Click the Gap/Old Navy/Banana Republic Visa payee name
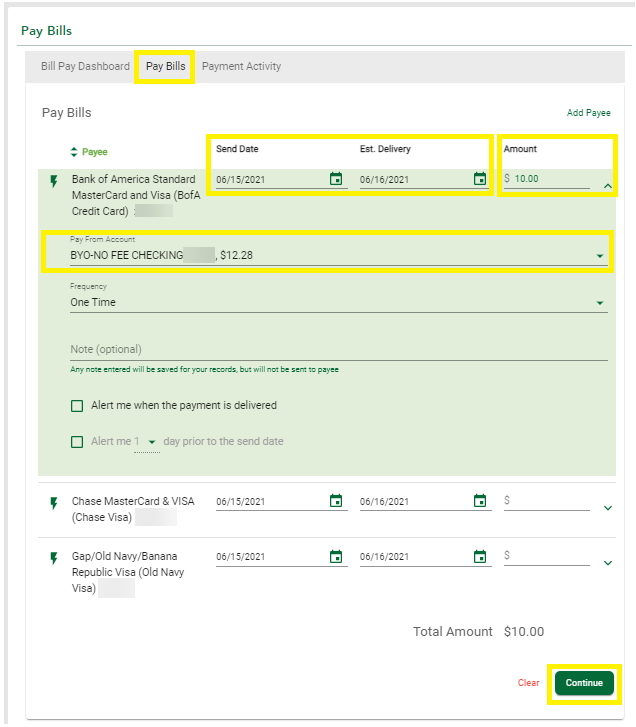The image size is (636, 727). click(x=128, y=572)
